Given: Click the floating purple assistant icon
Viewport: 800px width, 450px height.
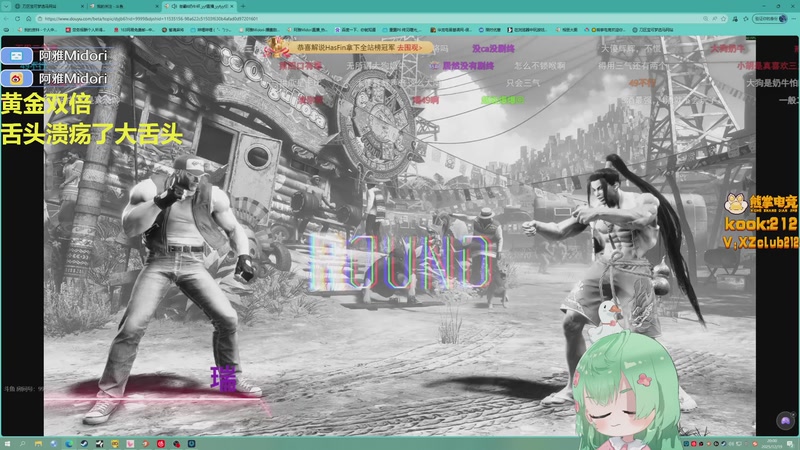Looking at the screenshot, I should [786, 421].
